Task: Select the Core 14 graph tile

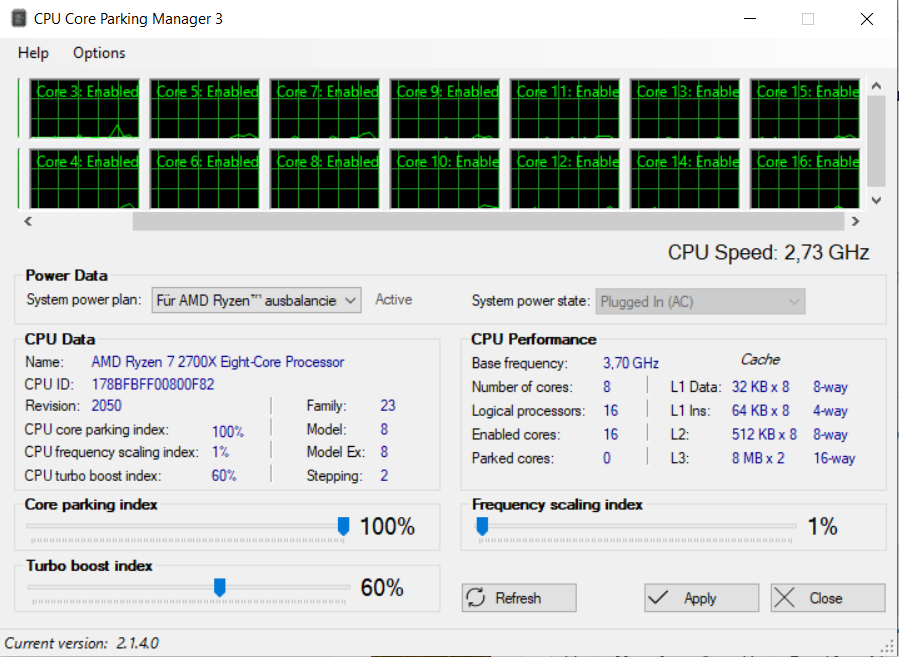Action: click(x=685, y=179)
